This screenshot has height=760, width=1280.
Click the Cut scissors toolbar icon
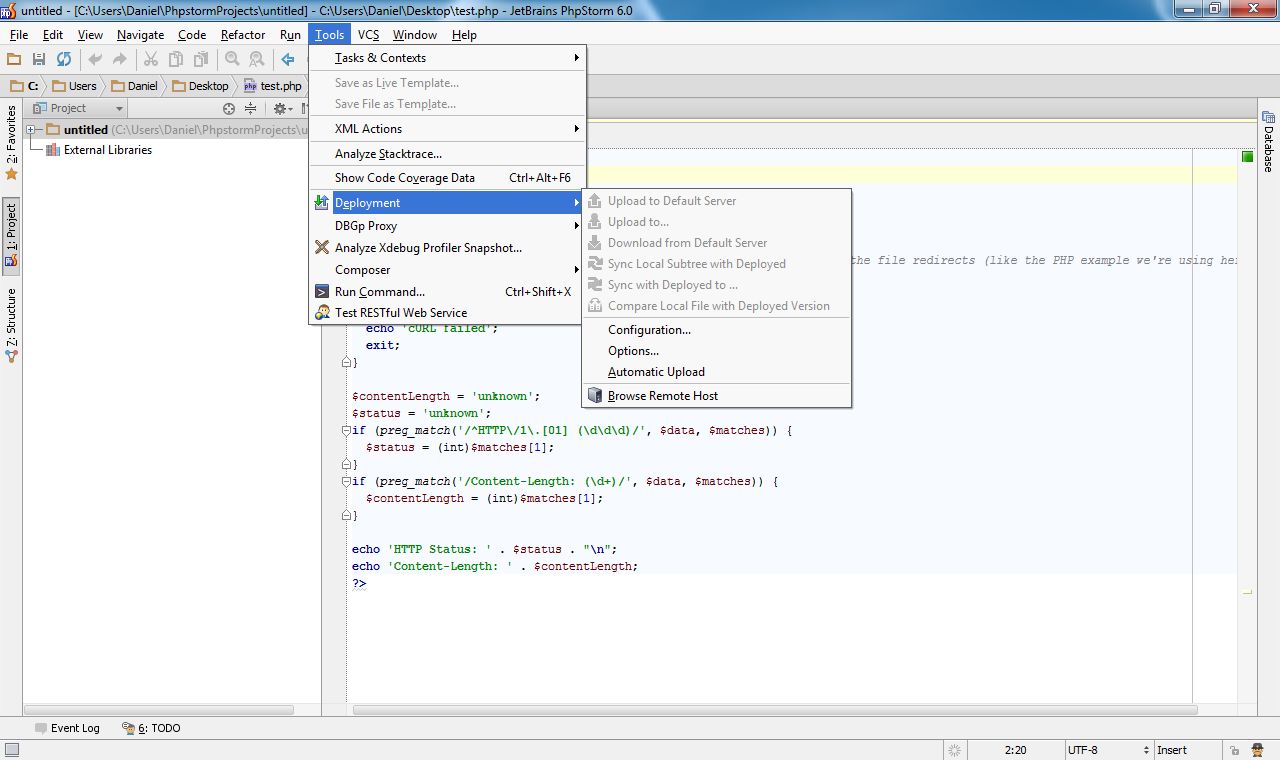[152, 60]
